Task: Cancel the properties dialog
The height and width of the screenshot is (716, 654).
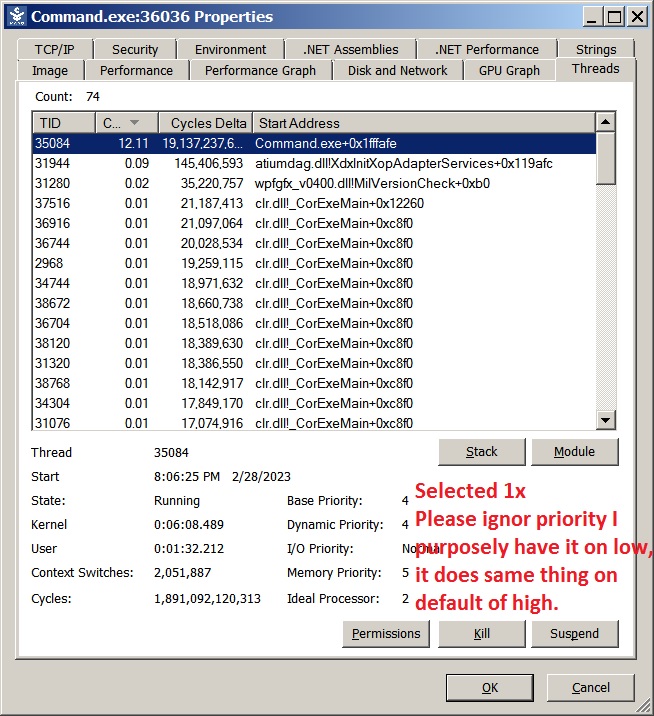Action: 591,688
